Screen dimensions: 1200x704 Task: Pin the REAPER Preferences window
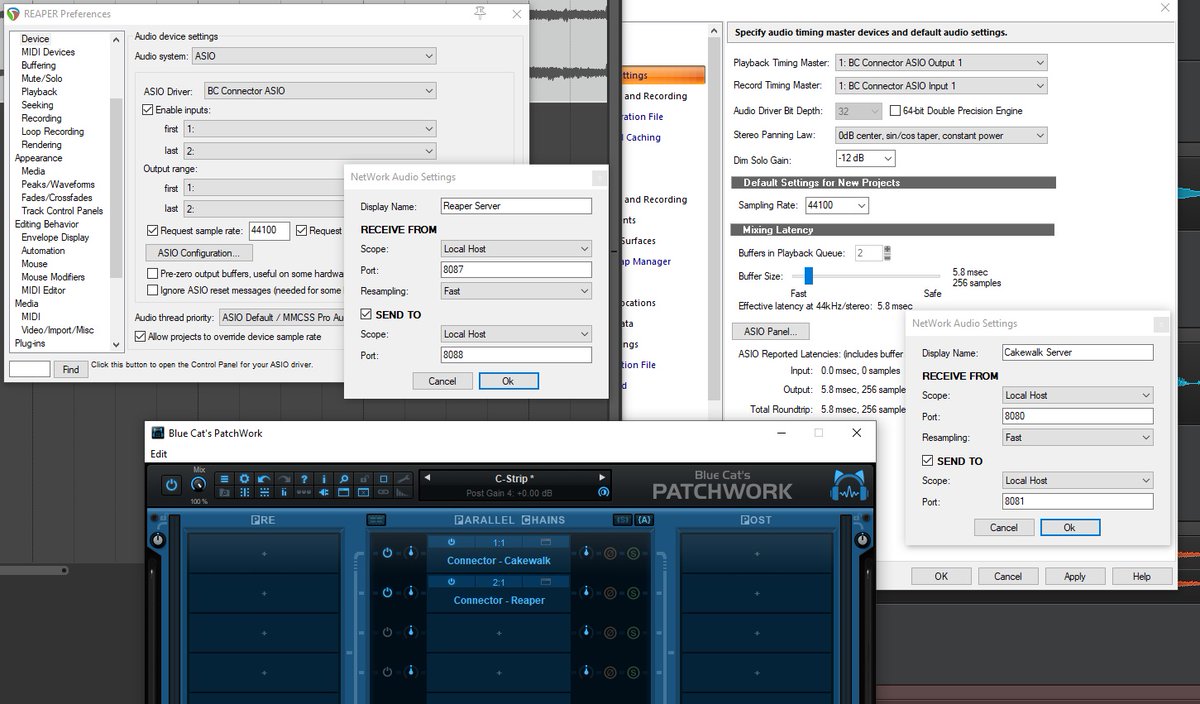pyautogui.click(x=480, y=13)
